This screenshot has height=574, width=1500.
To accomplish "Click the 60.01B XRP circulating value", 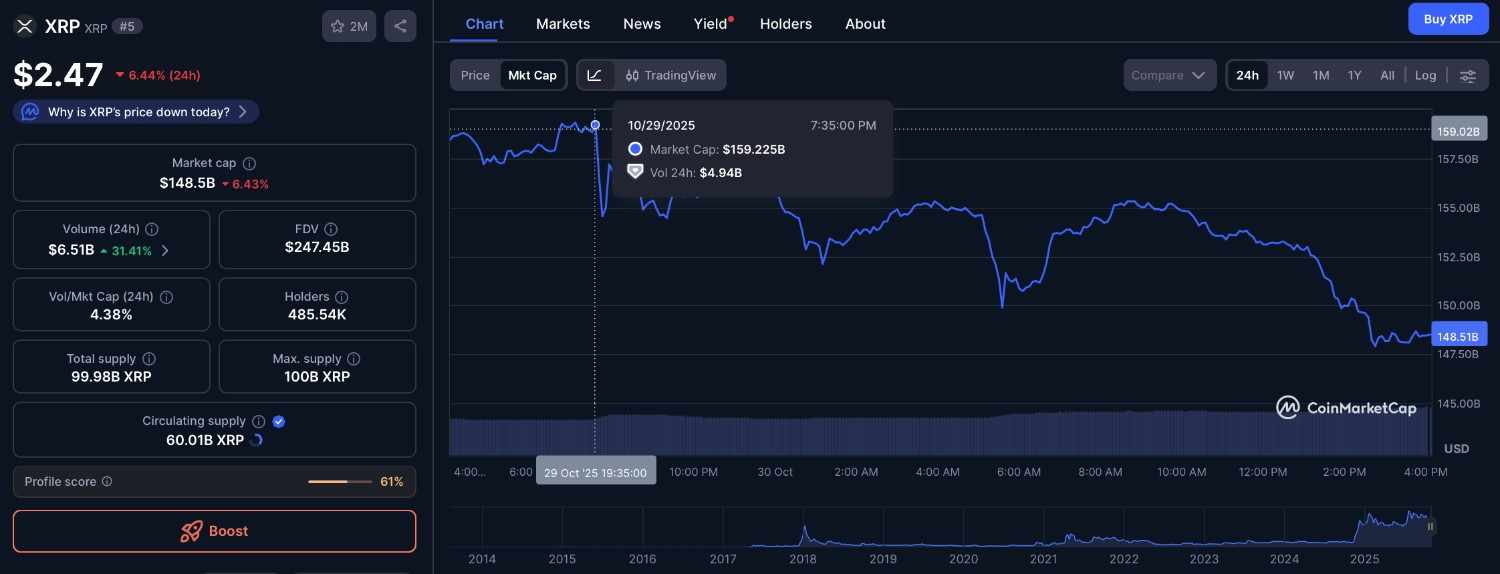I will (205, 440).
